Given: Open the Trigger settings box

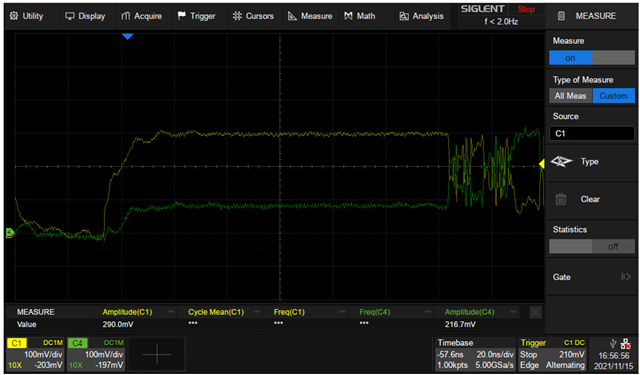Looking at the screenshot, I should pyautogui.click(x=552, y=354).
